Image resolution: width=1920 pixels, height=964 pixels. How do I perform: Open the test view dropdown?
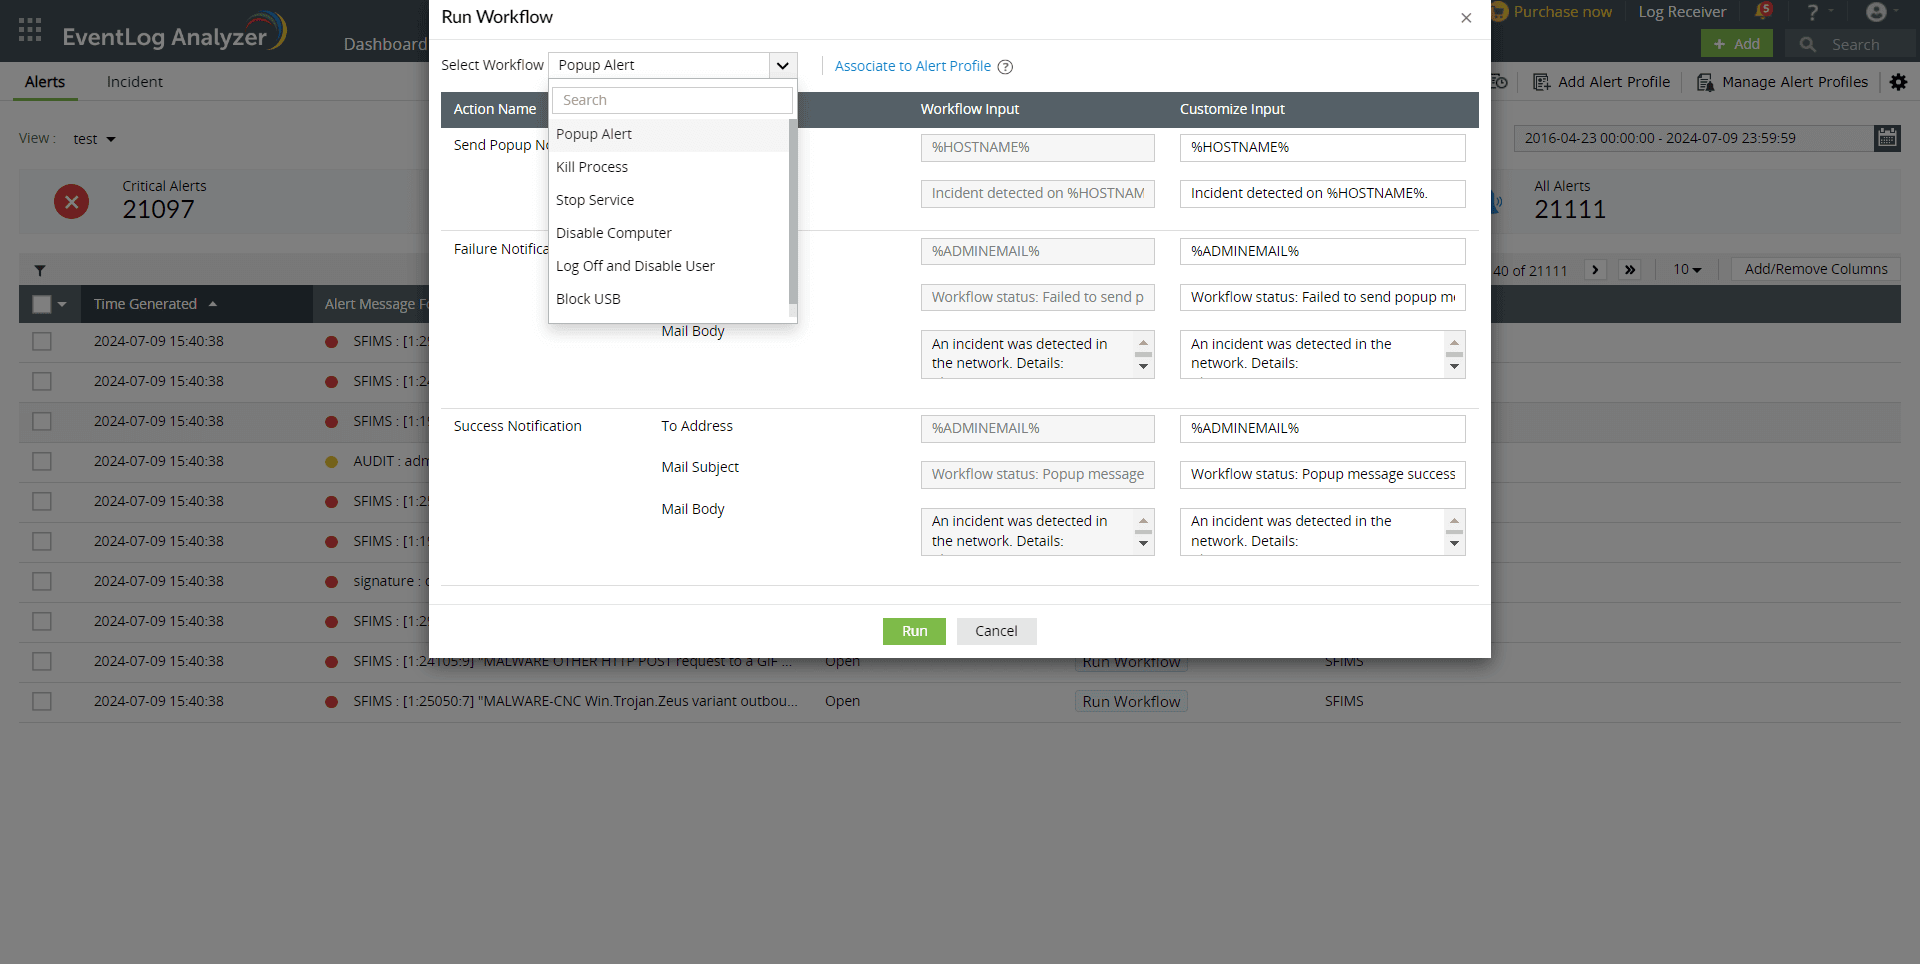tap(93, 138)
